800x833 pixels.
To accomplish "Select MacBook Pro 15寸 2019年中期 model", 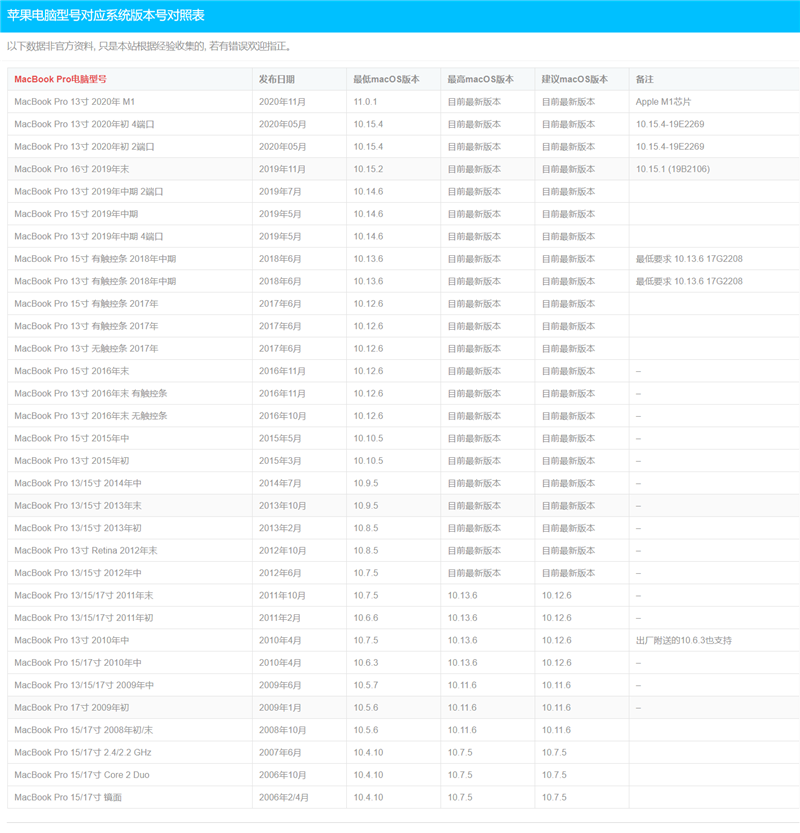I will point(76,214).
